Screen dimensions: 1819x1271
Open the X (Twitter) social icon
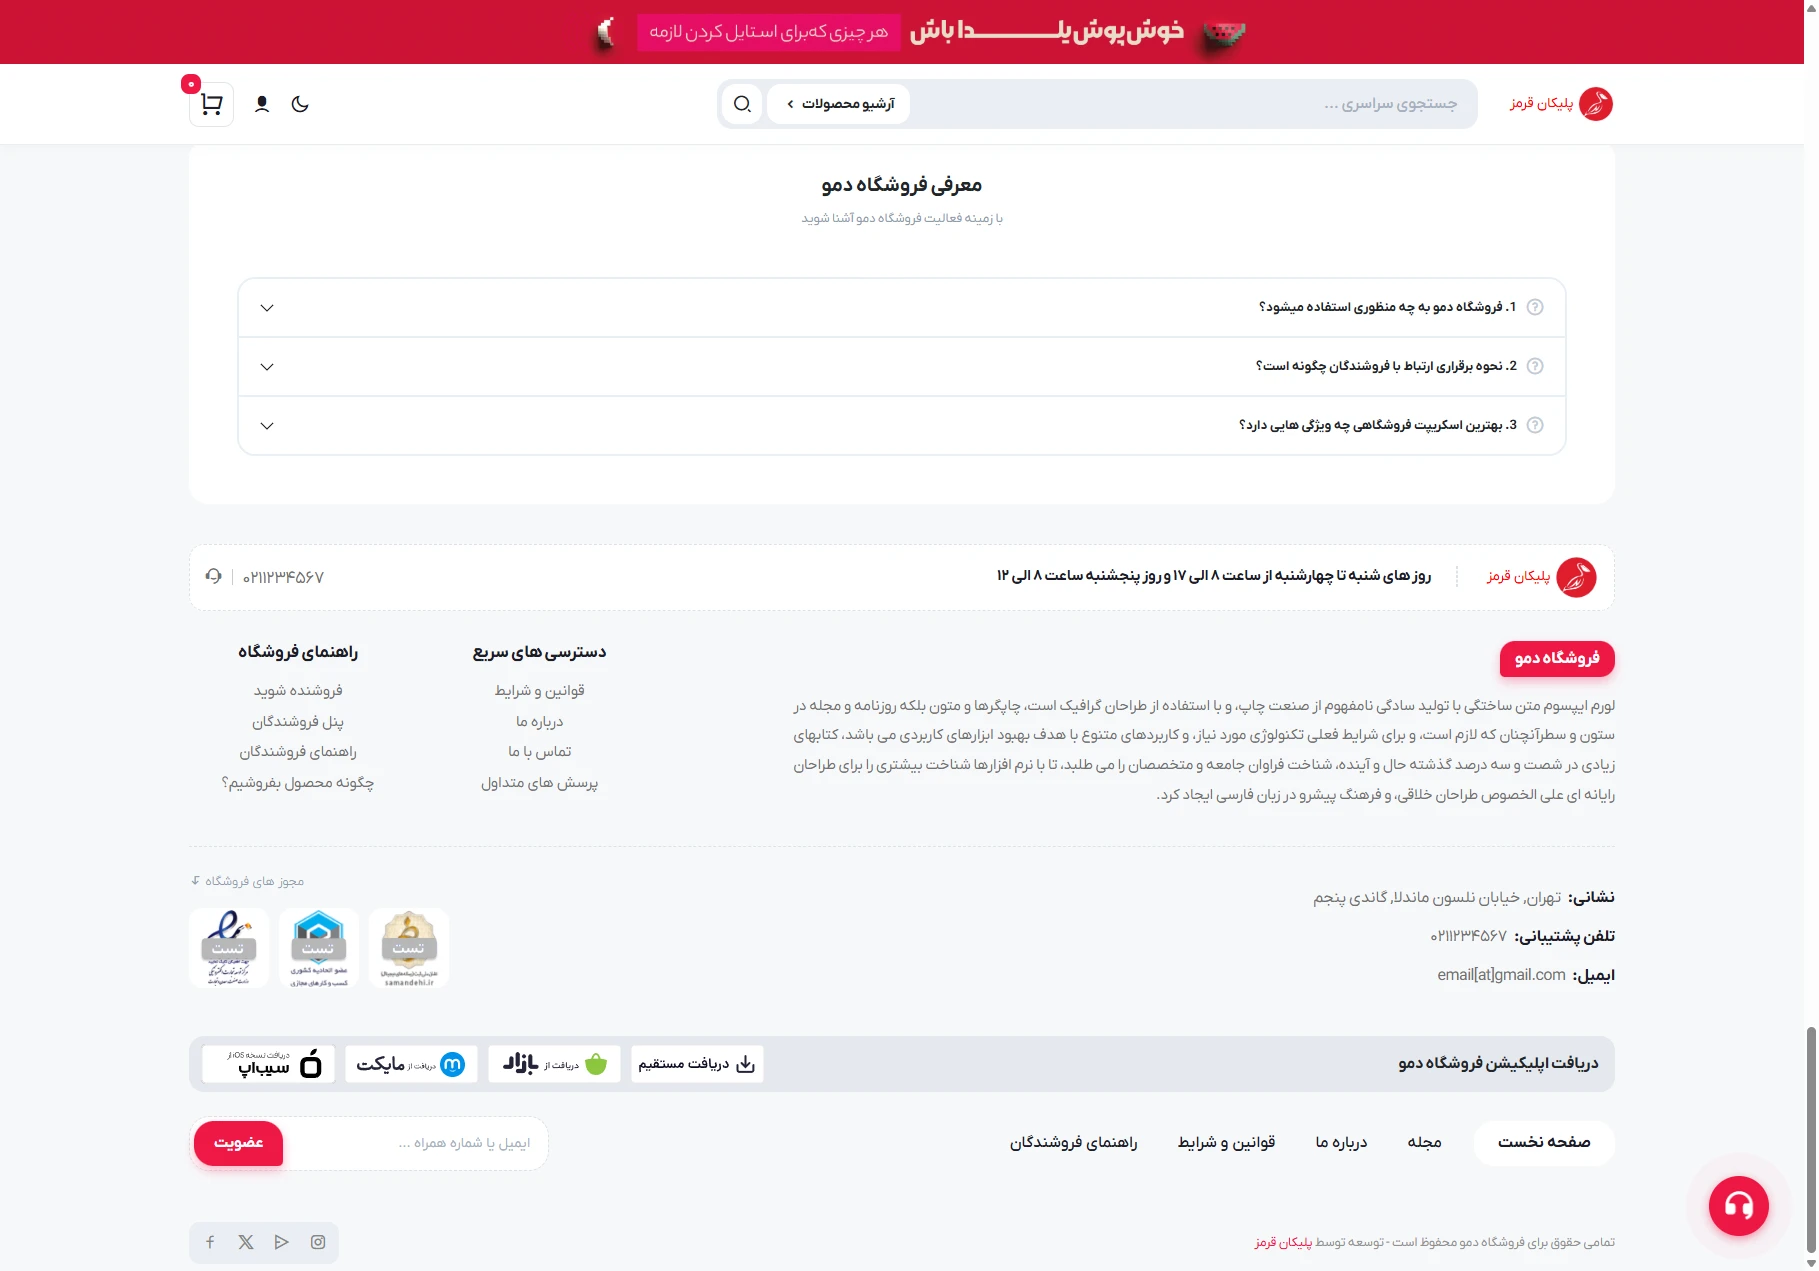click(x=246, y=1242)
